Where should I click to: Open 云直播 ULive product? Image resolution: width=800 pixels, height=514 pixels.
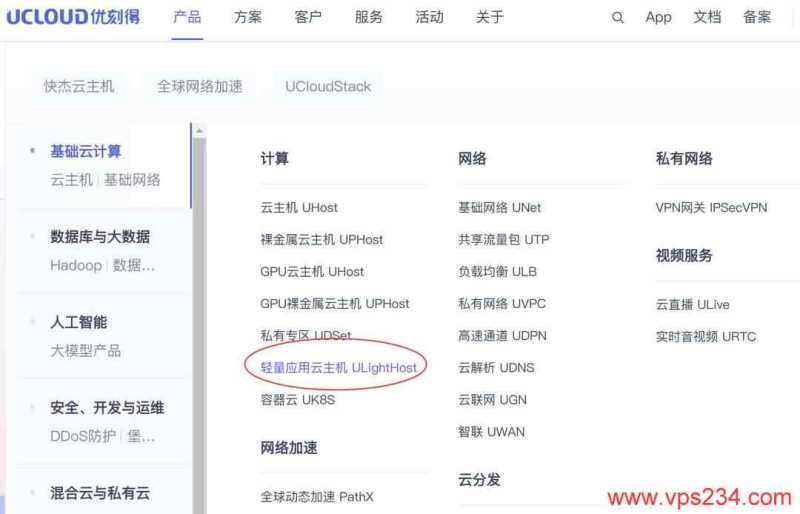point(692,304)
